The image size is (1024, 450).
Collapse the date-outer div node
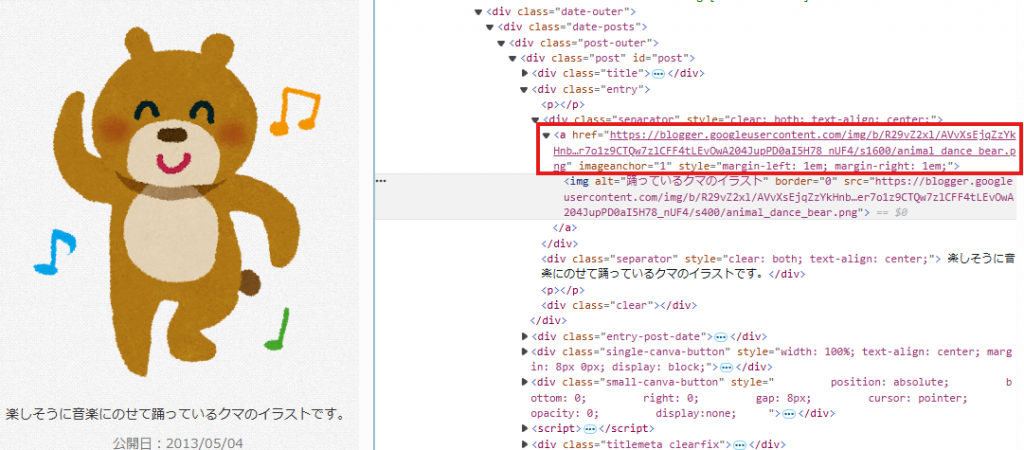click(x=479, y=12)
